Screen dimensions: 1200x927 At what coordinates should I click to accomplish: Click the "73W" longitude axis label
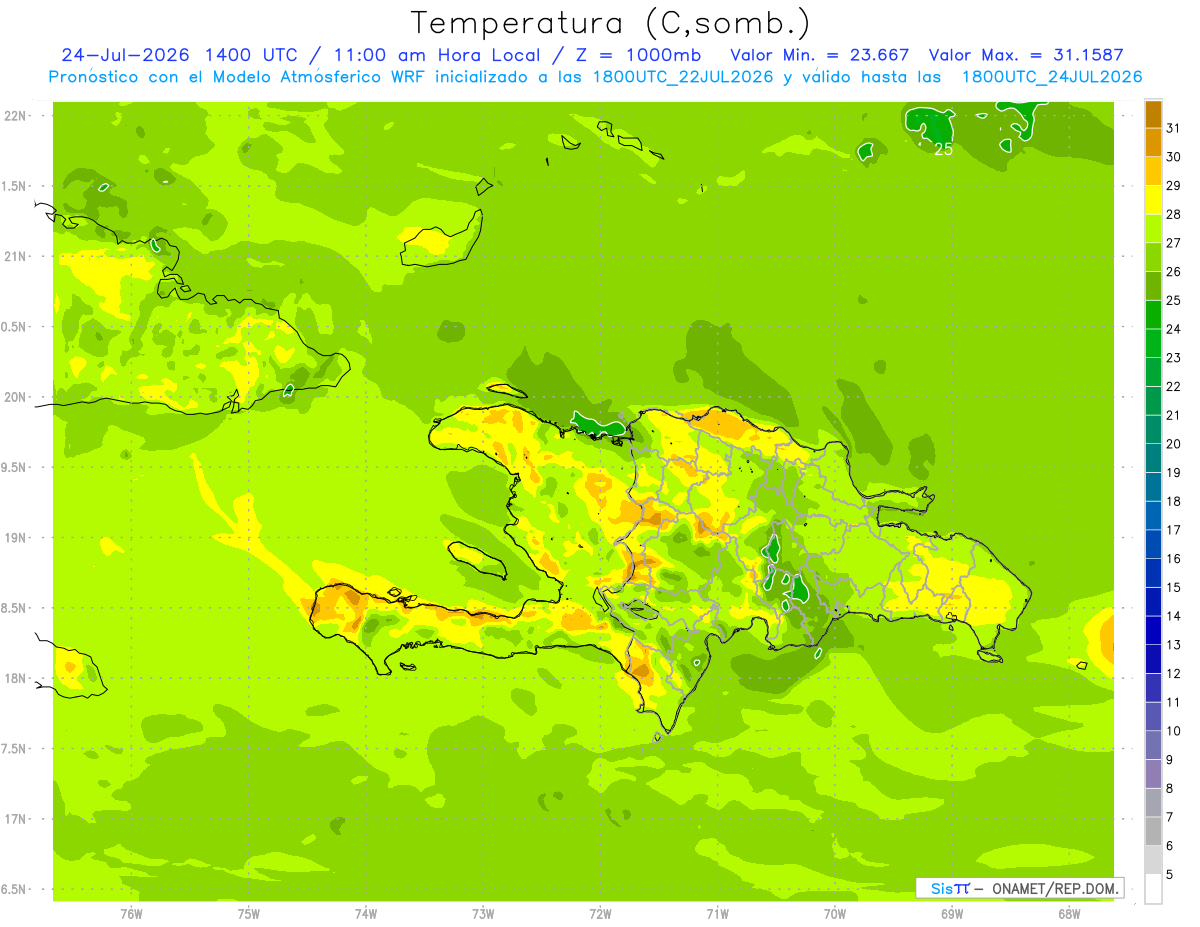pos(483,914)
